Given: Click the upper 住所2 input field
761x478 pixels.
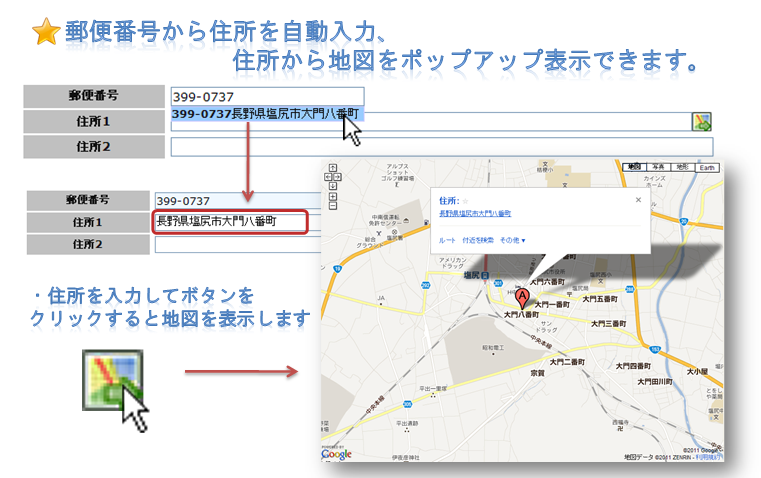Looking at the screenshot, I should click(442, 147).
